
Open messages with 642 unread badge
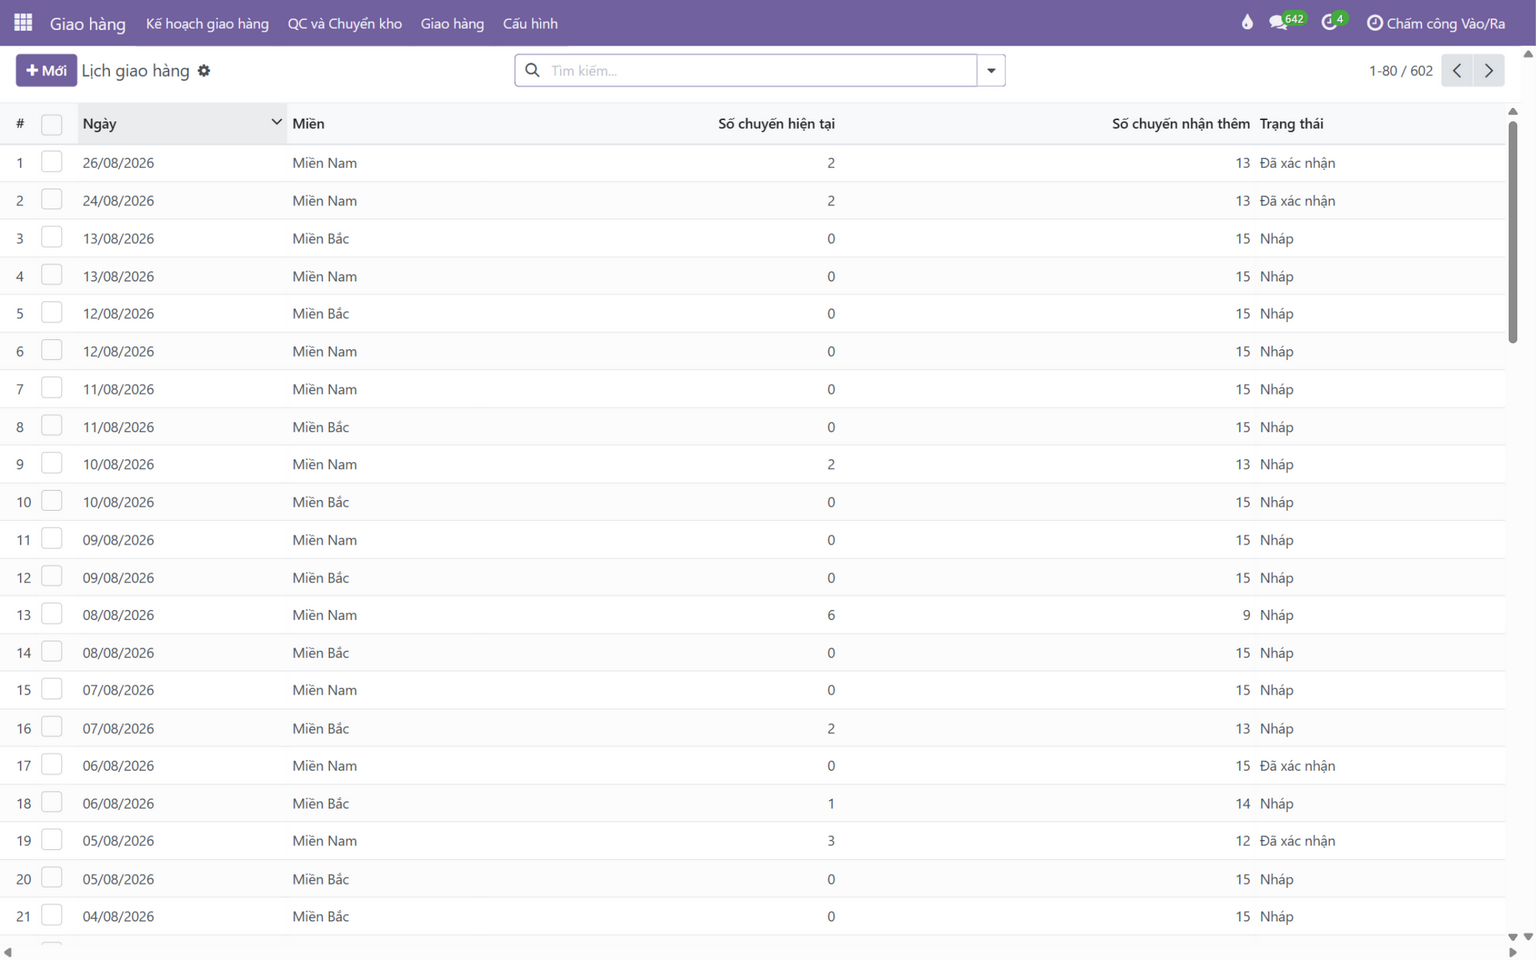[x=1286, y=22]
